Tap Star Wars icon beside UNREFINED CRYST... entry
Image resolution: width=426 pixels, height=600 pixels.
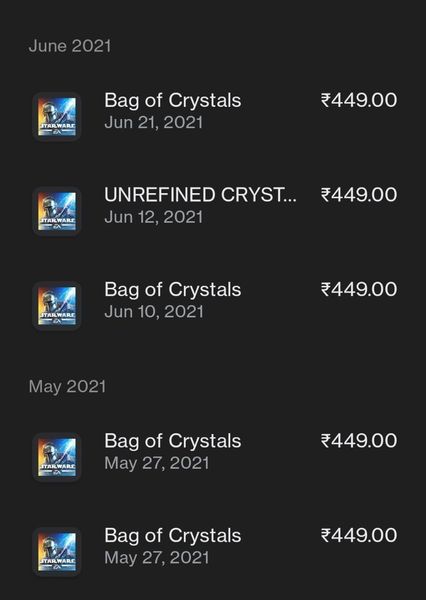[x=57, y=211]
